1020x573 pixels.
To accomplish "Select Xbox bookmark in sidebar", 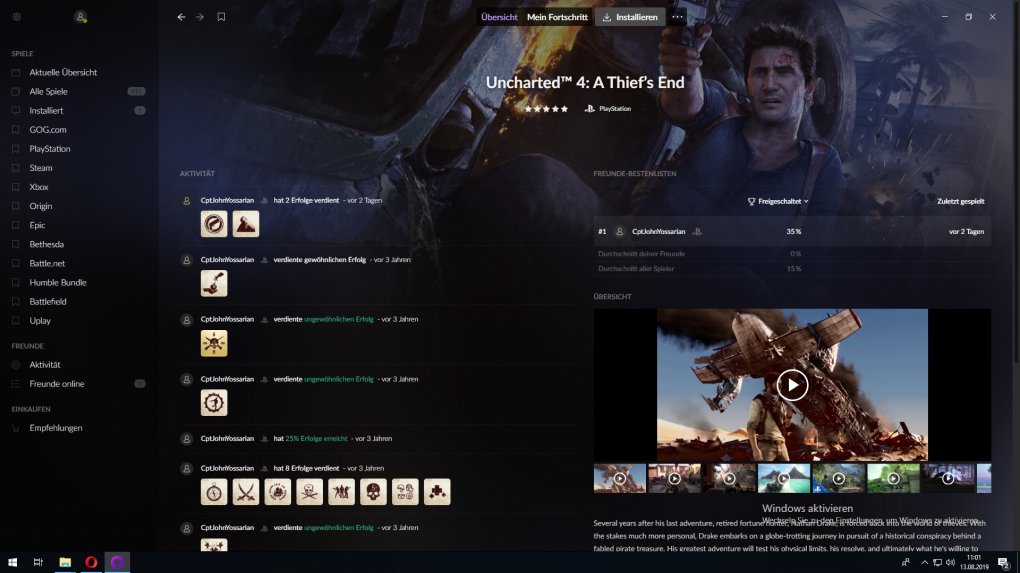I will click(x=38, y=187).
